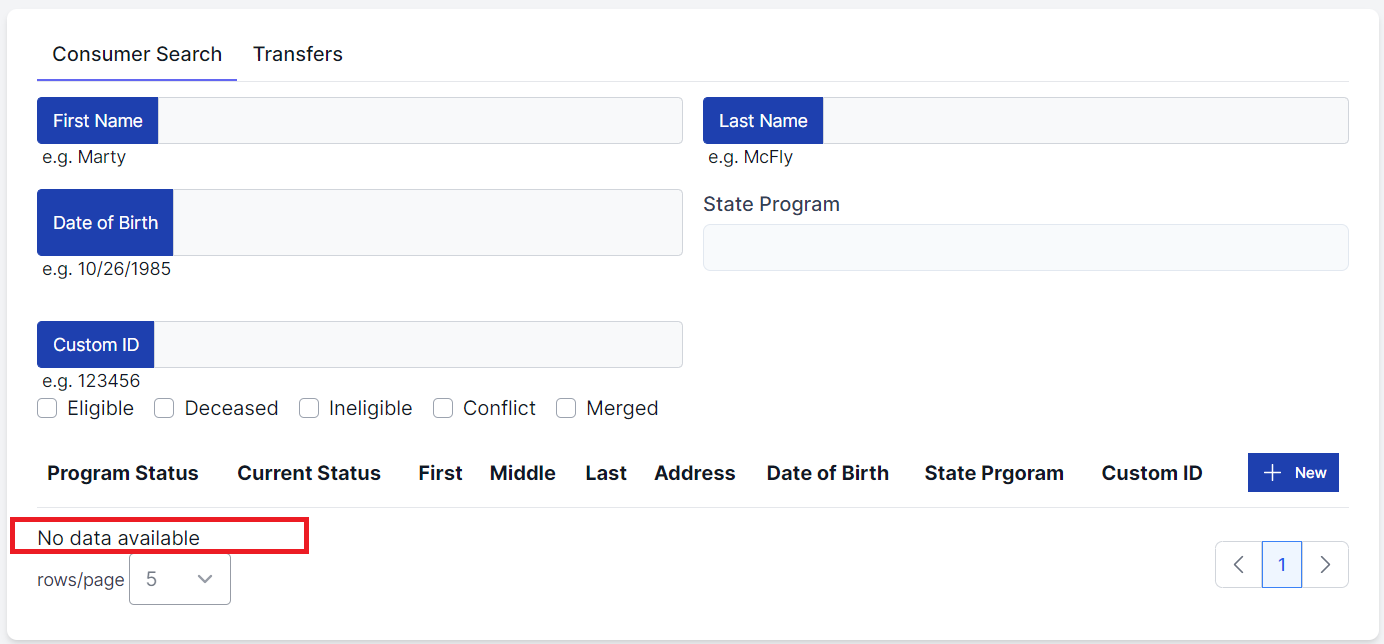Click the Custom ID input field
Screen dimensions: 1384x644
point(418,345)
